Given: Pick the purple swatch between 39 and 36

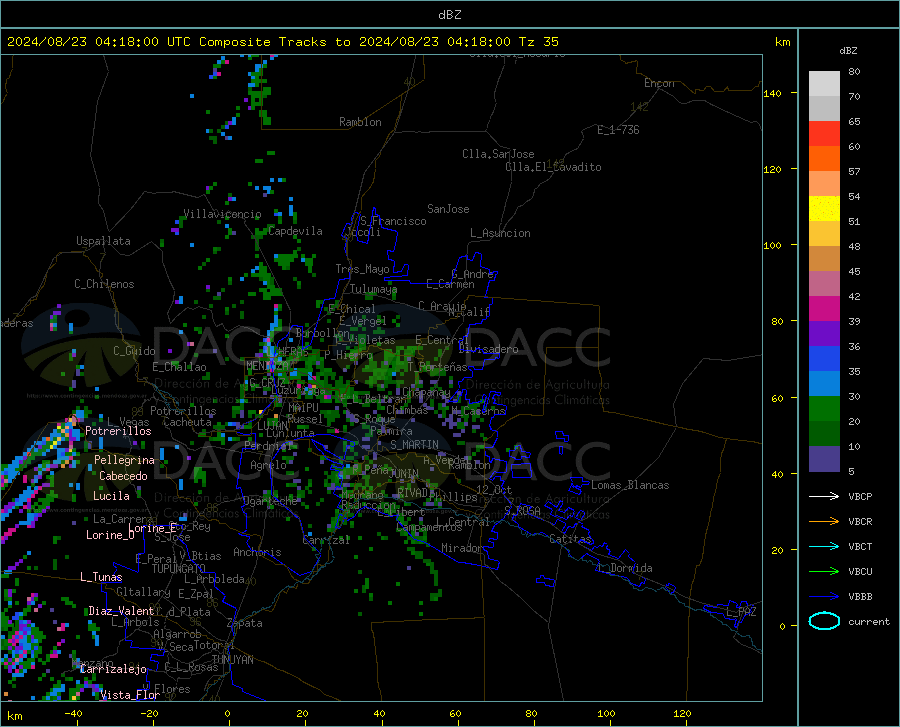Looking at the screenshot, I should click(x=824, y=334).
